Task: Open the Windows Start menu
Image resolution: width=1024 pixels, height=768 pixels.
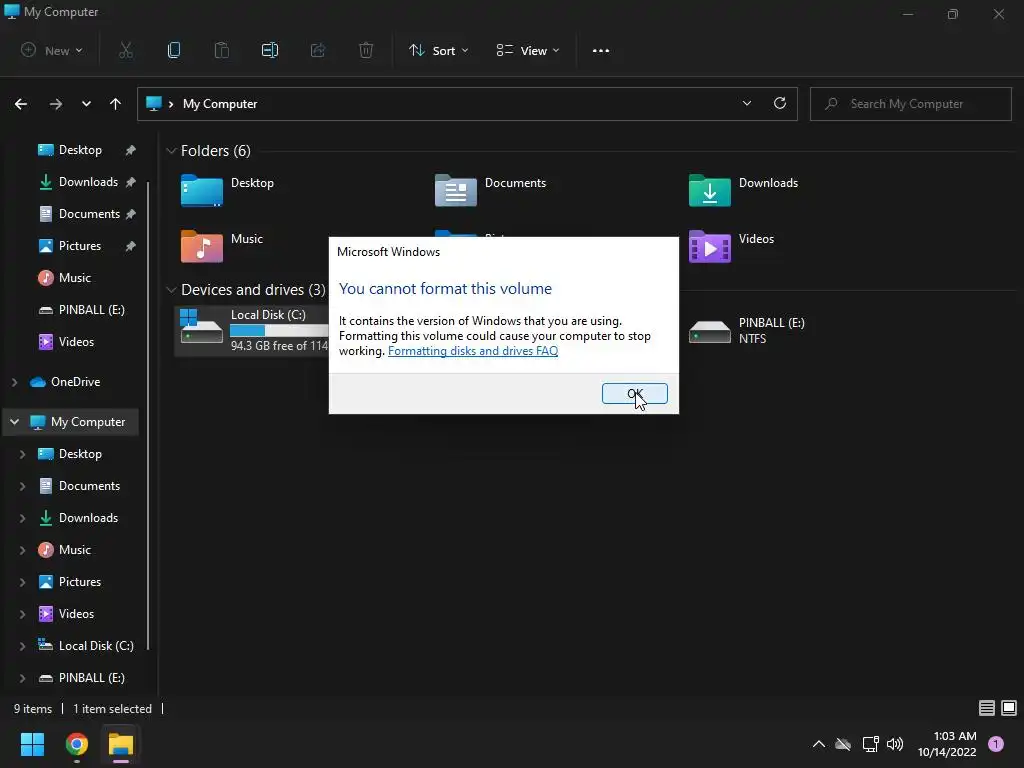Action: coord(32,744)
